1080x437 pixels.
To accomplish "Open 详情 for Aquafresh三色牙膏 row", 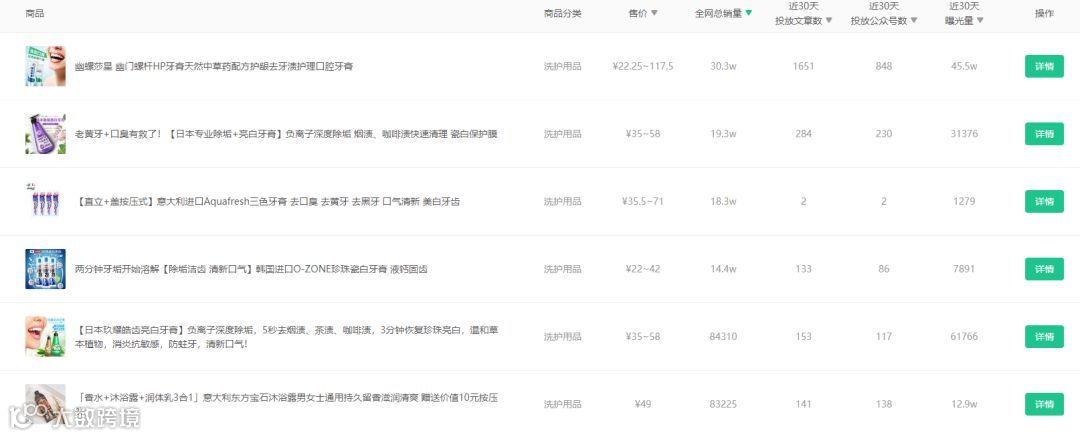I will coord(1044,201).
